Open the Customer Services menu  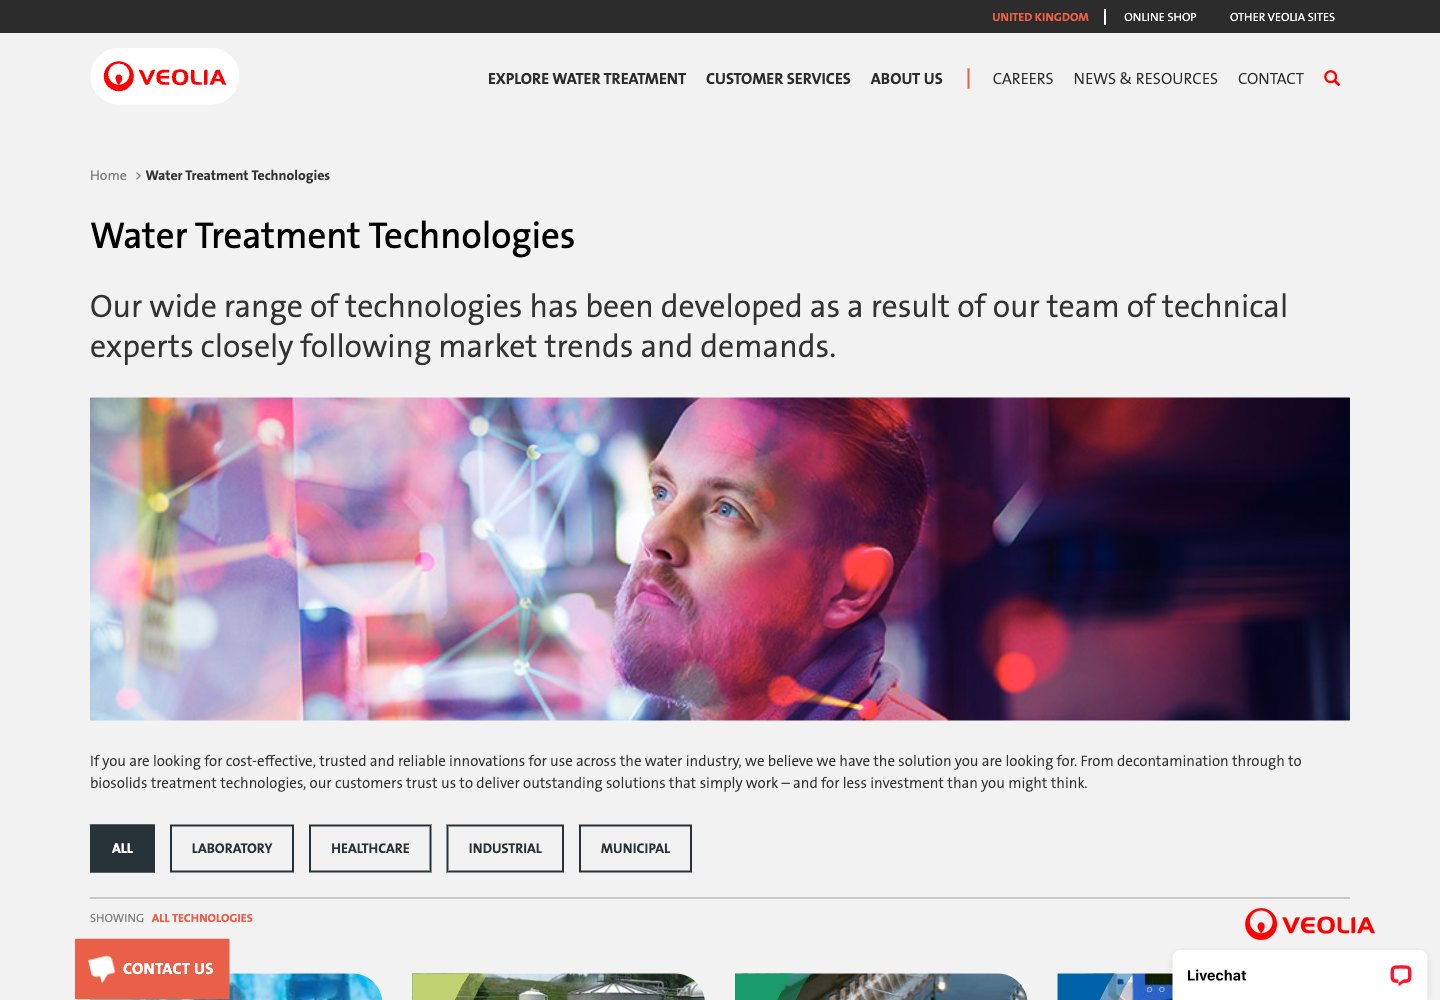click(x=778, y=79)
